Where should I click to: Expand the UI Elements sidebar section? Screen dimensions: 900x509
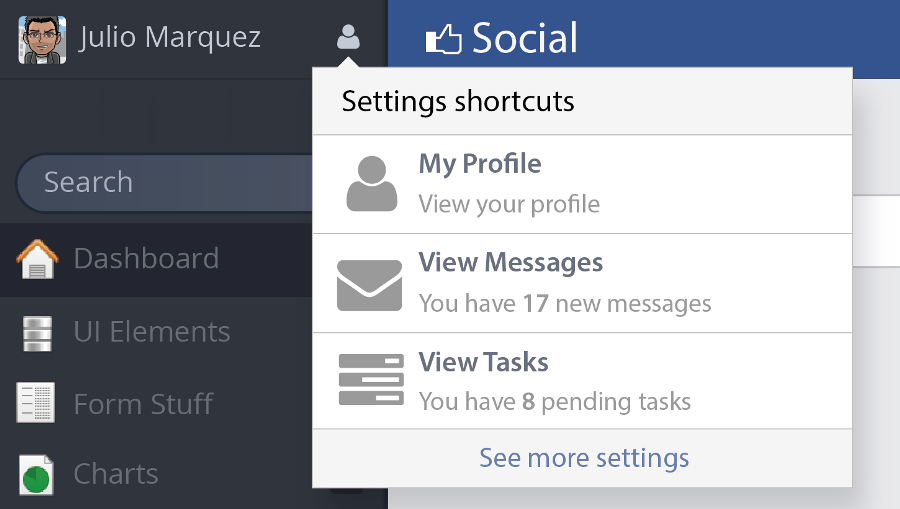(x=156, y=332)
